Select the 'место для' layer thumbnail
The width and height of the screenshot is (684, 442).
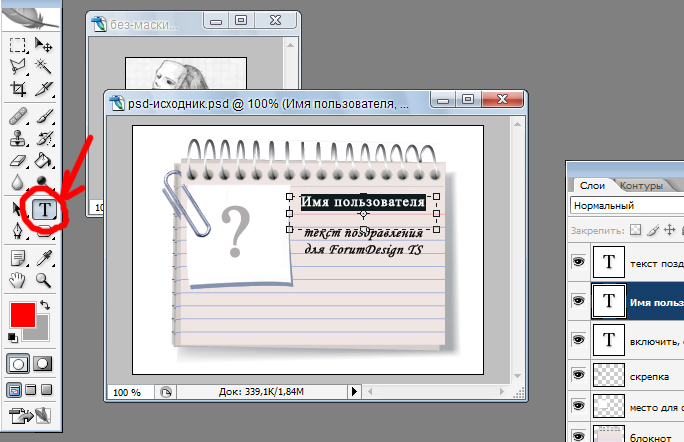609,406
